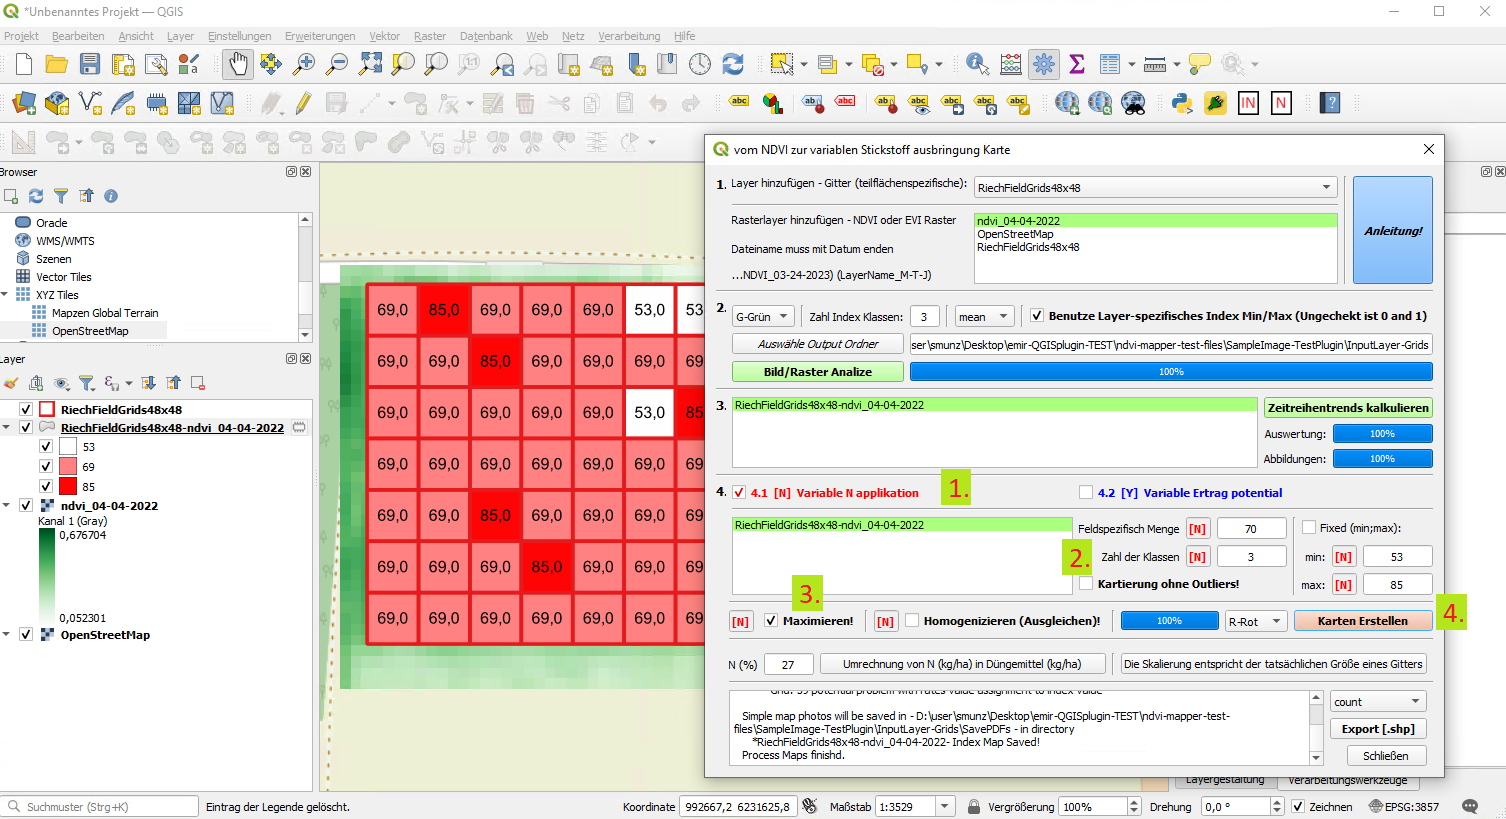Open the messages log speech icon
The width and height of the screenshot is (1506, 819).
[1469, 807]
